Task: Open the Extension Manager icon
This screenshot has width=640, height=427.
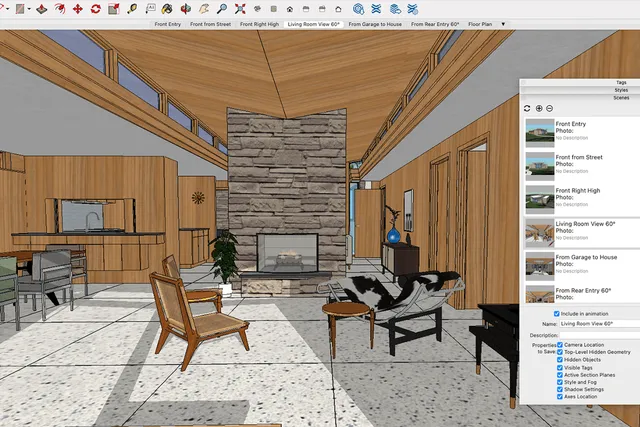Action: (x=413, y=9)
